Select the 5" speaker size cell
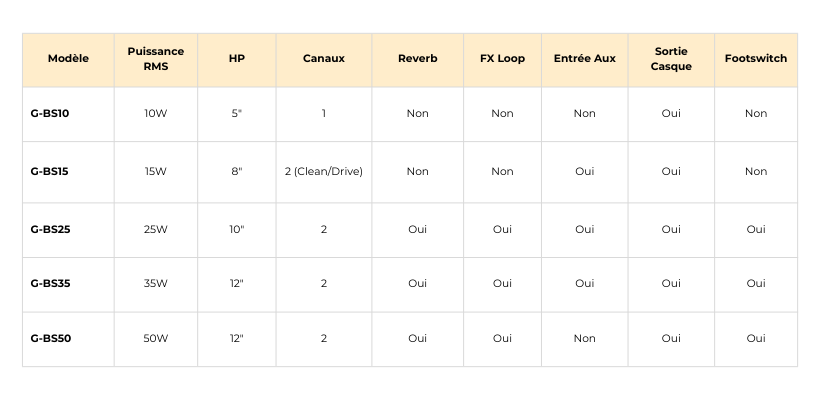The image size is (816, 400). pos(237,113)
